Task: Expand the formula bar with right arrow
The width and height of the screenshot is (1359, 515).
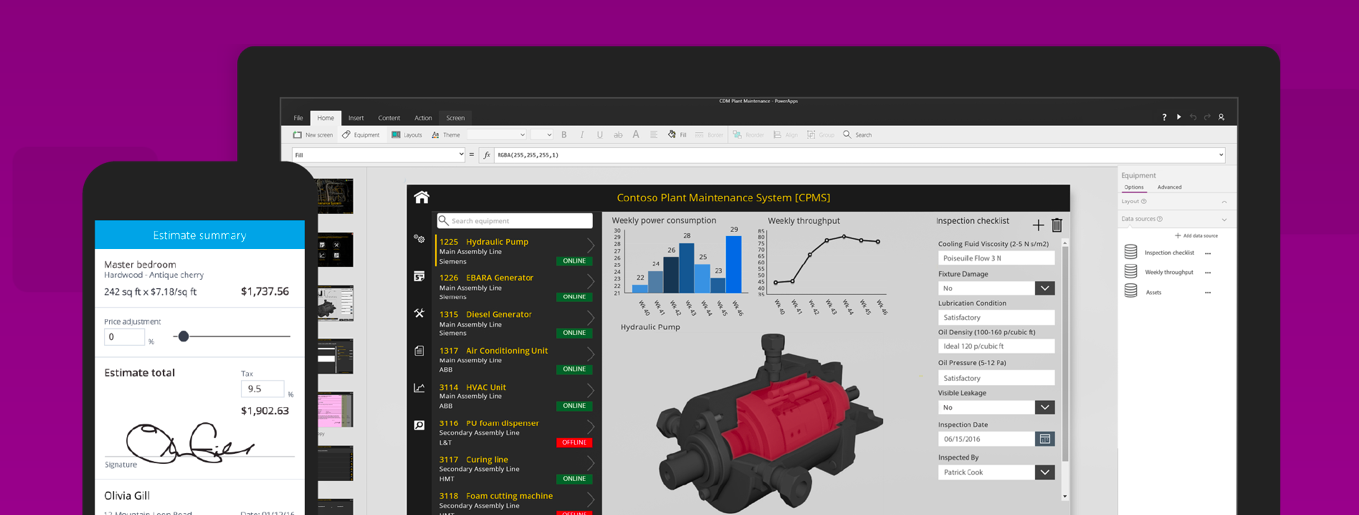Action: (x=1221, y=155)
